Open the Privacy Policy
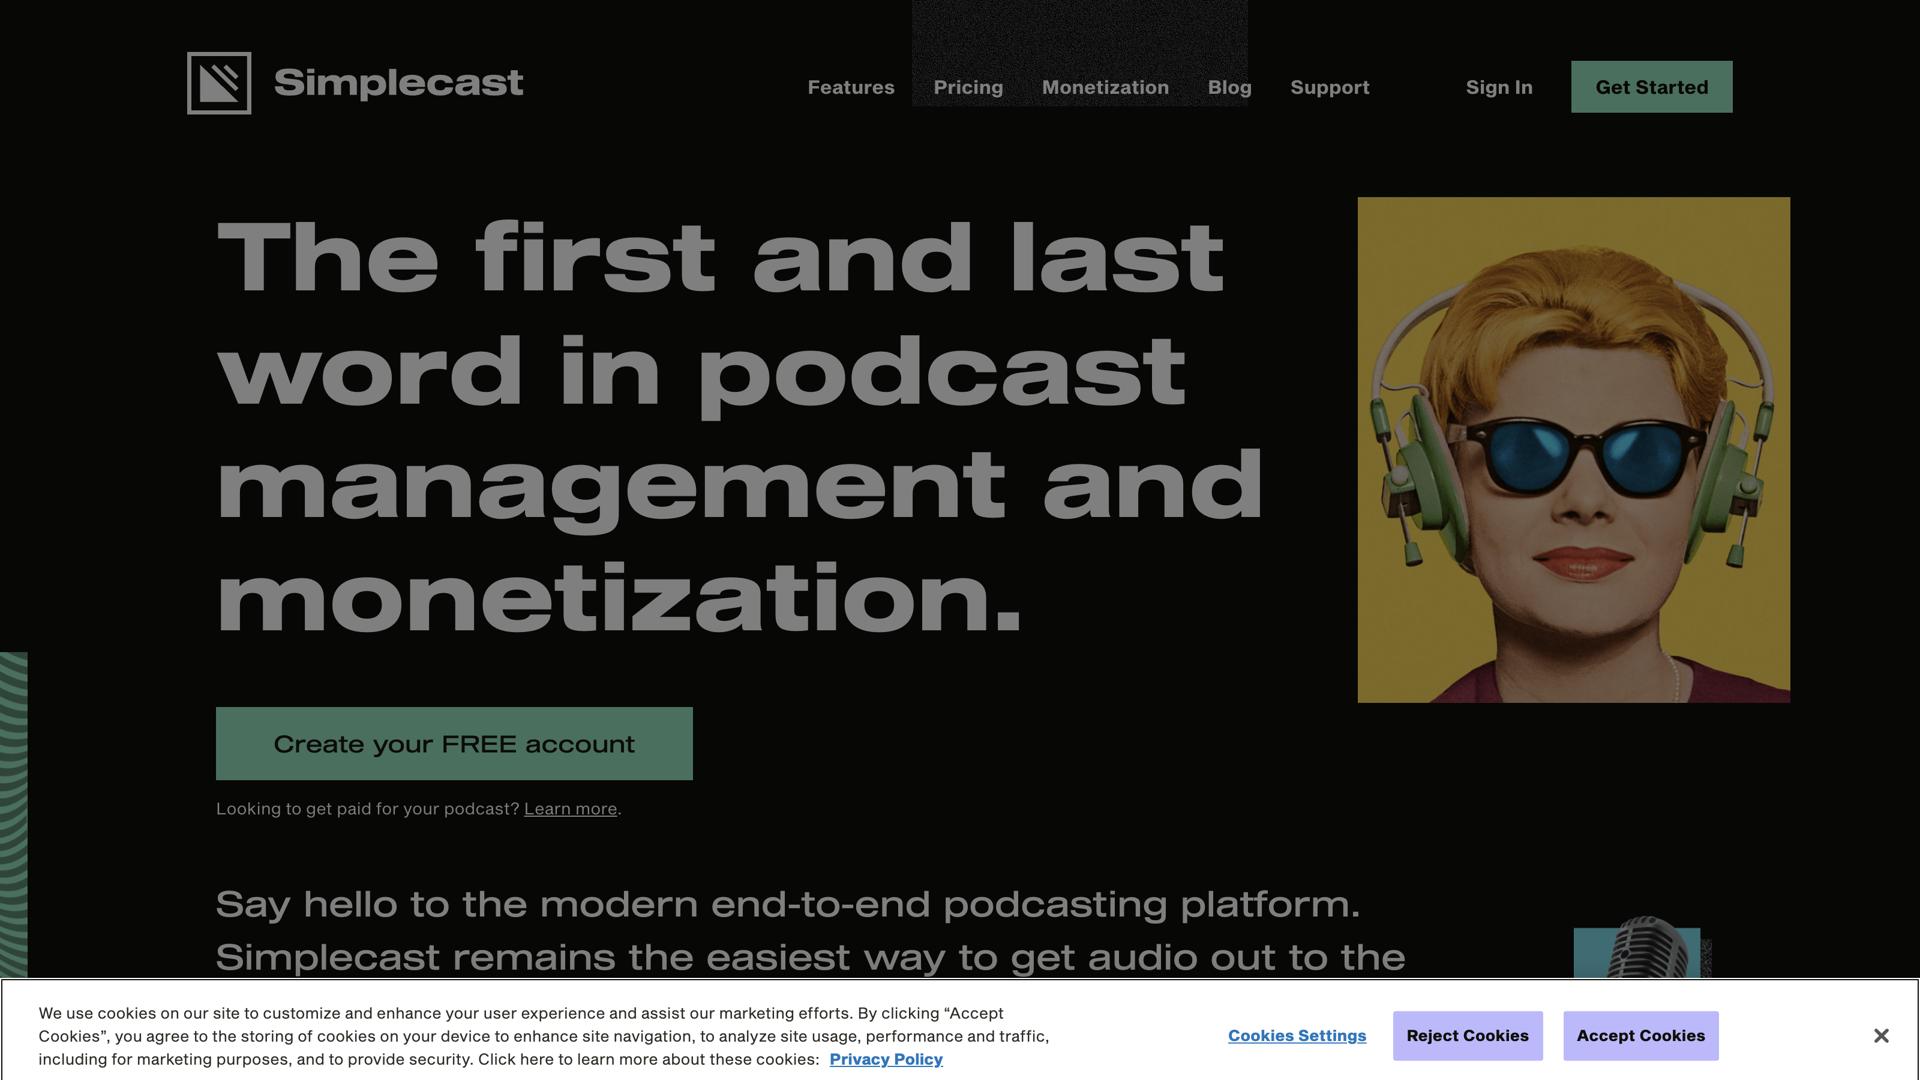Viewport: 1920px width, 1080px height. [x=886, y=1059]
